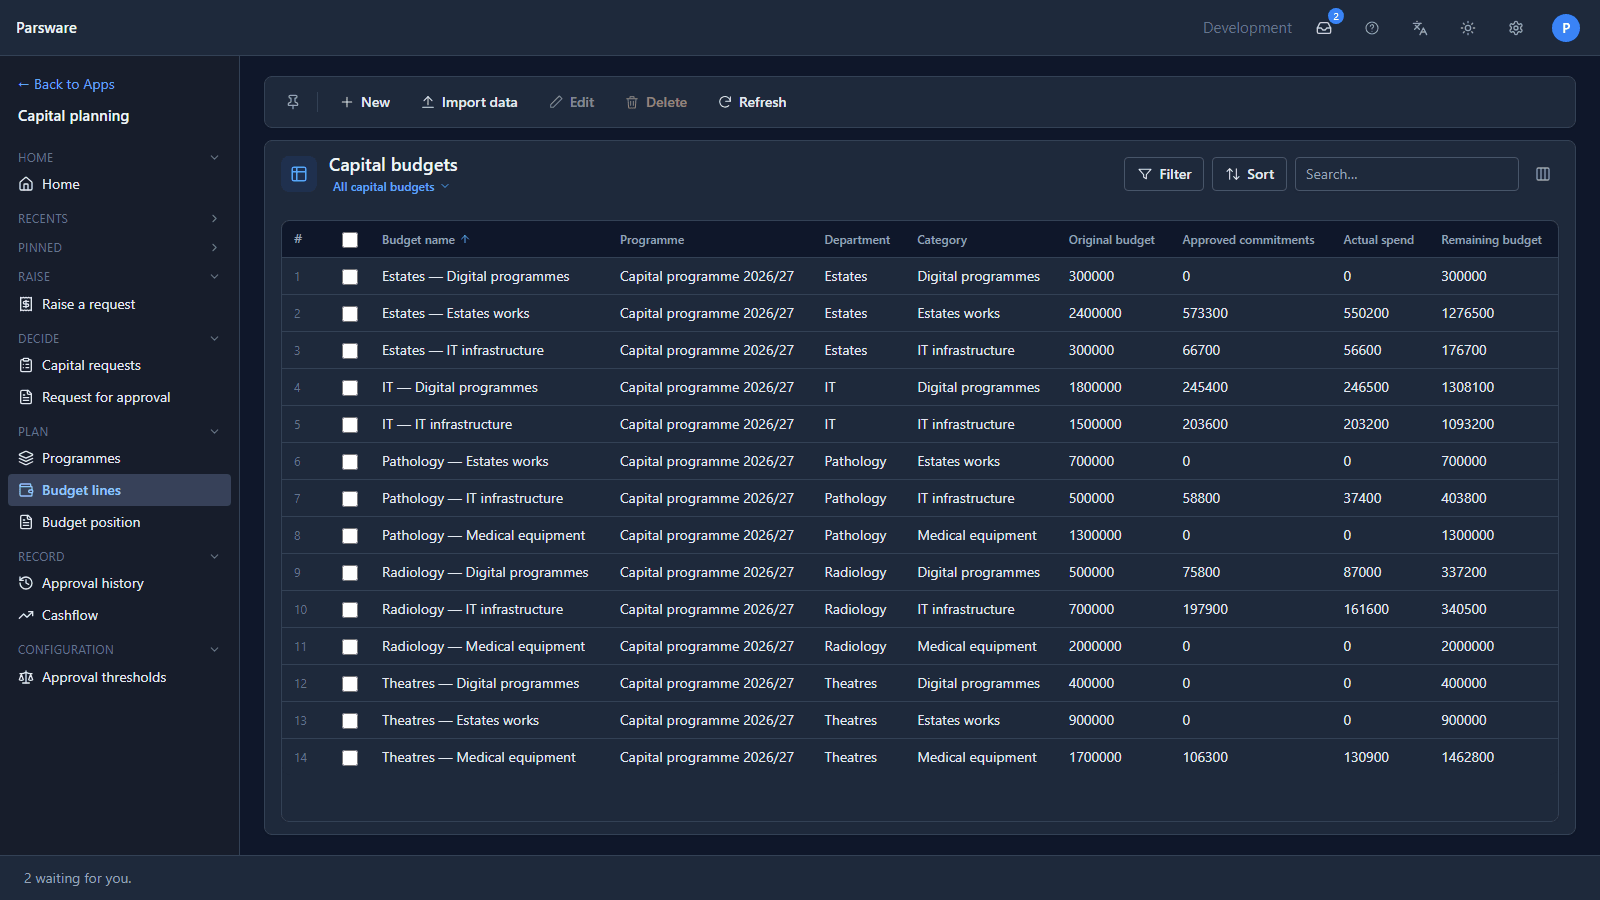Open Request for approval in the sidebar
1600x900 pixels.
pyautogui.click(x=119, y=397)
